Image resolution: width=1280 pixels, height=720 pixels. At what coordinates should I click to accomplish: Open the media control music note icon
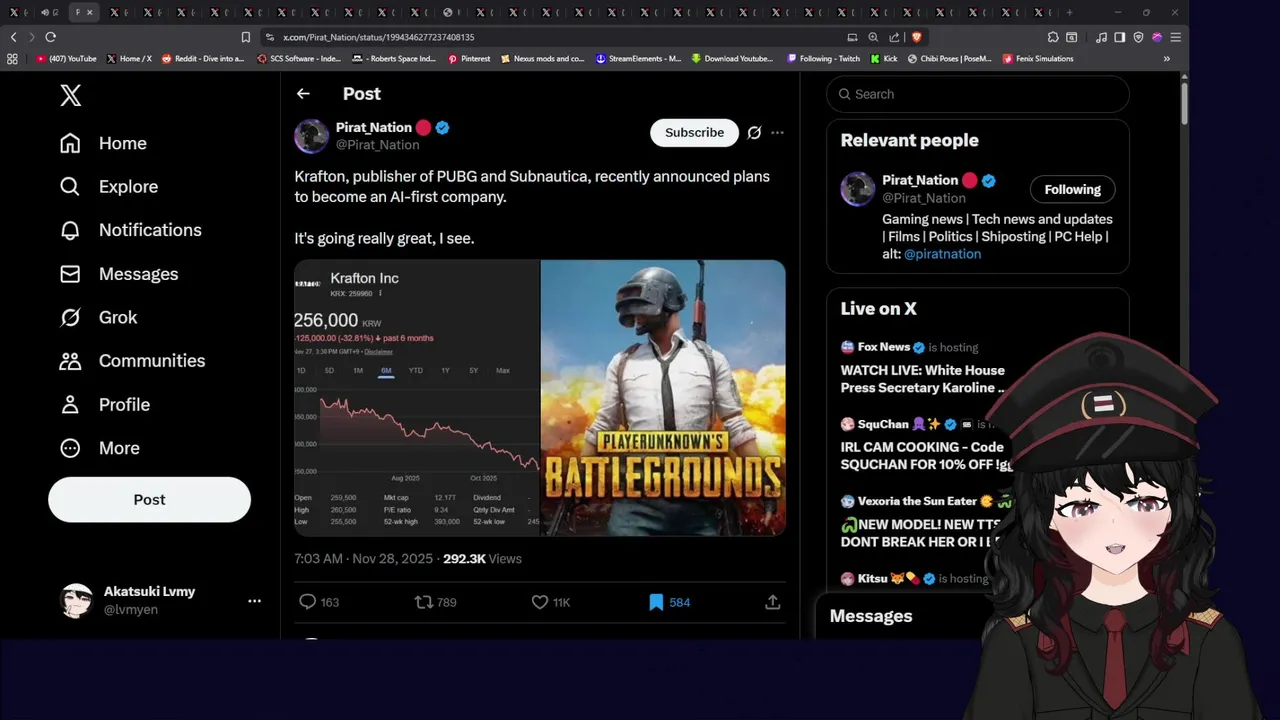click(x=1101, y=37)
